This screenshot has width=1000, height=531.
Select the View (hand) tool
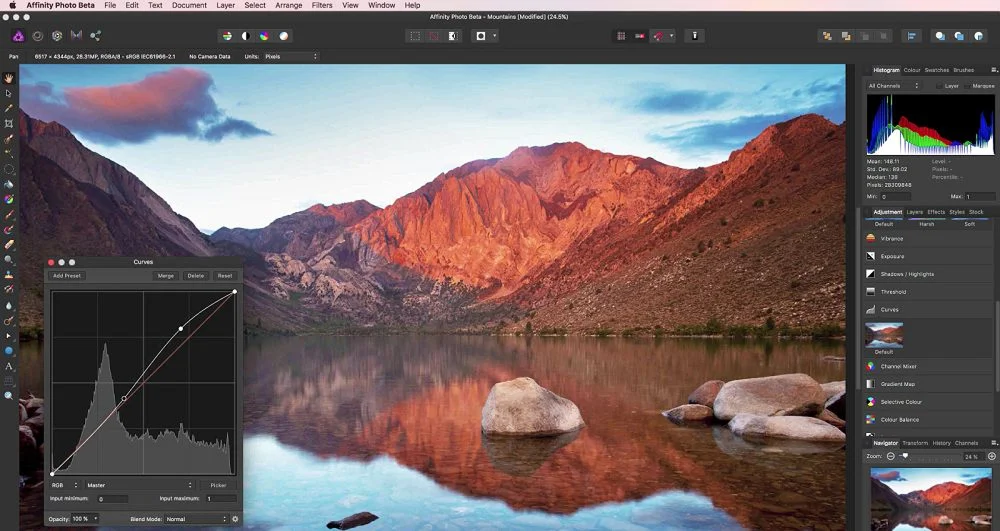[x=9, y=78]
